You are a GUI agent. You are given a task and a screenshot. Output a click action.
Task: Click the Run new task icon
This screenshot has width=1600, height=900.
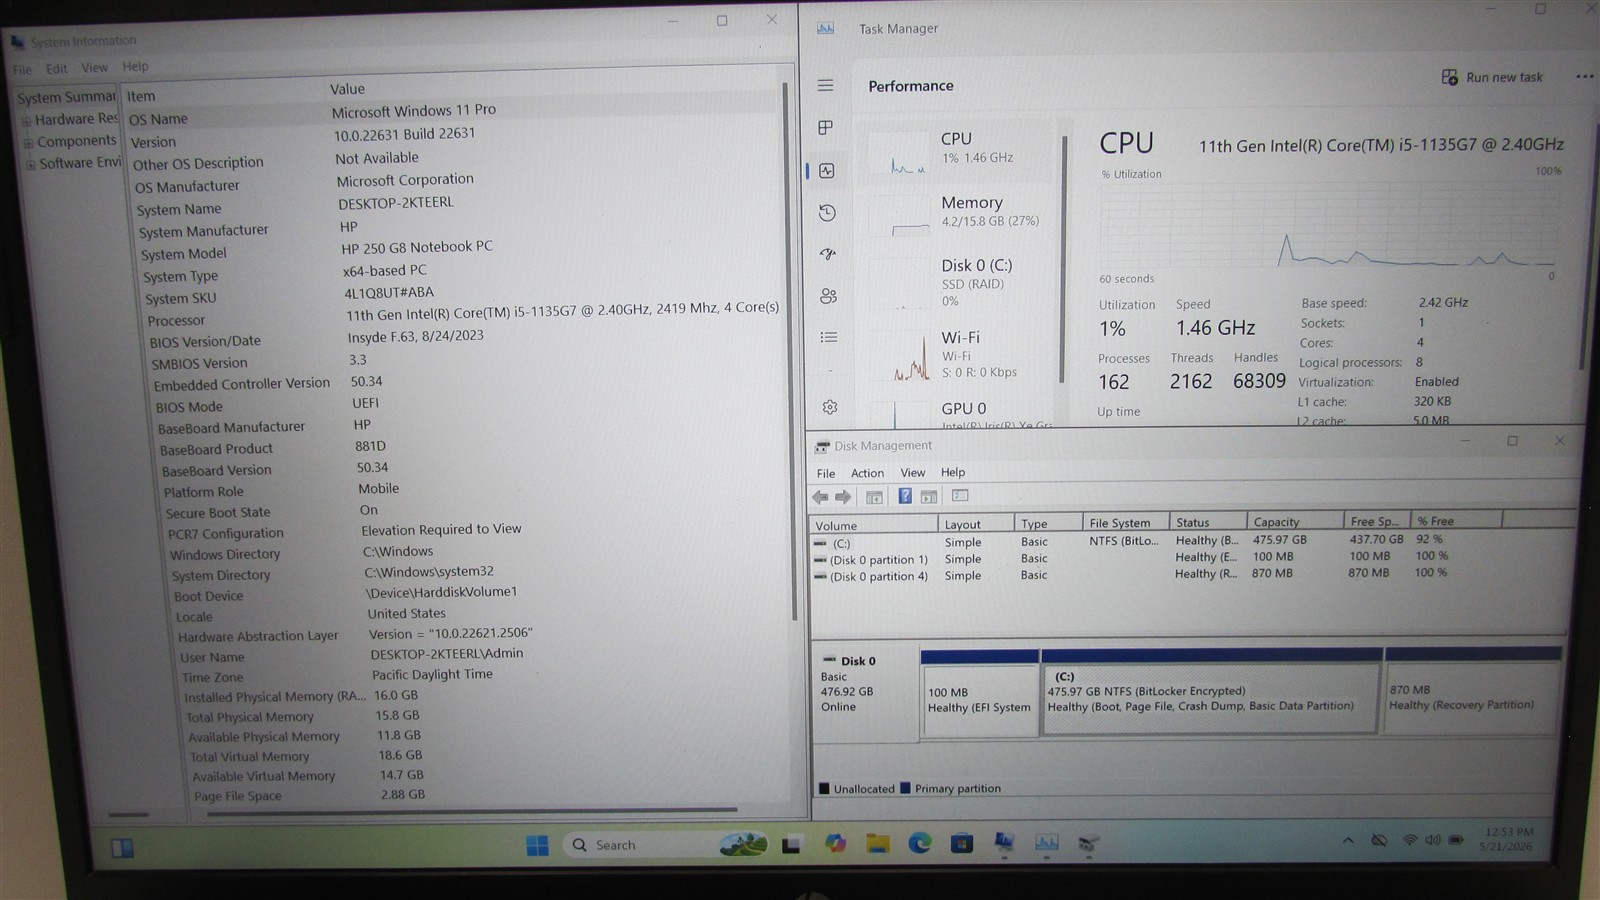coord(1449,77)
